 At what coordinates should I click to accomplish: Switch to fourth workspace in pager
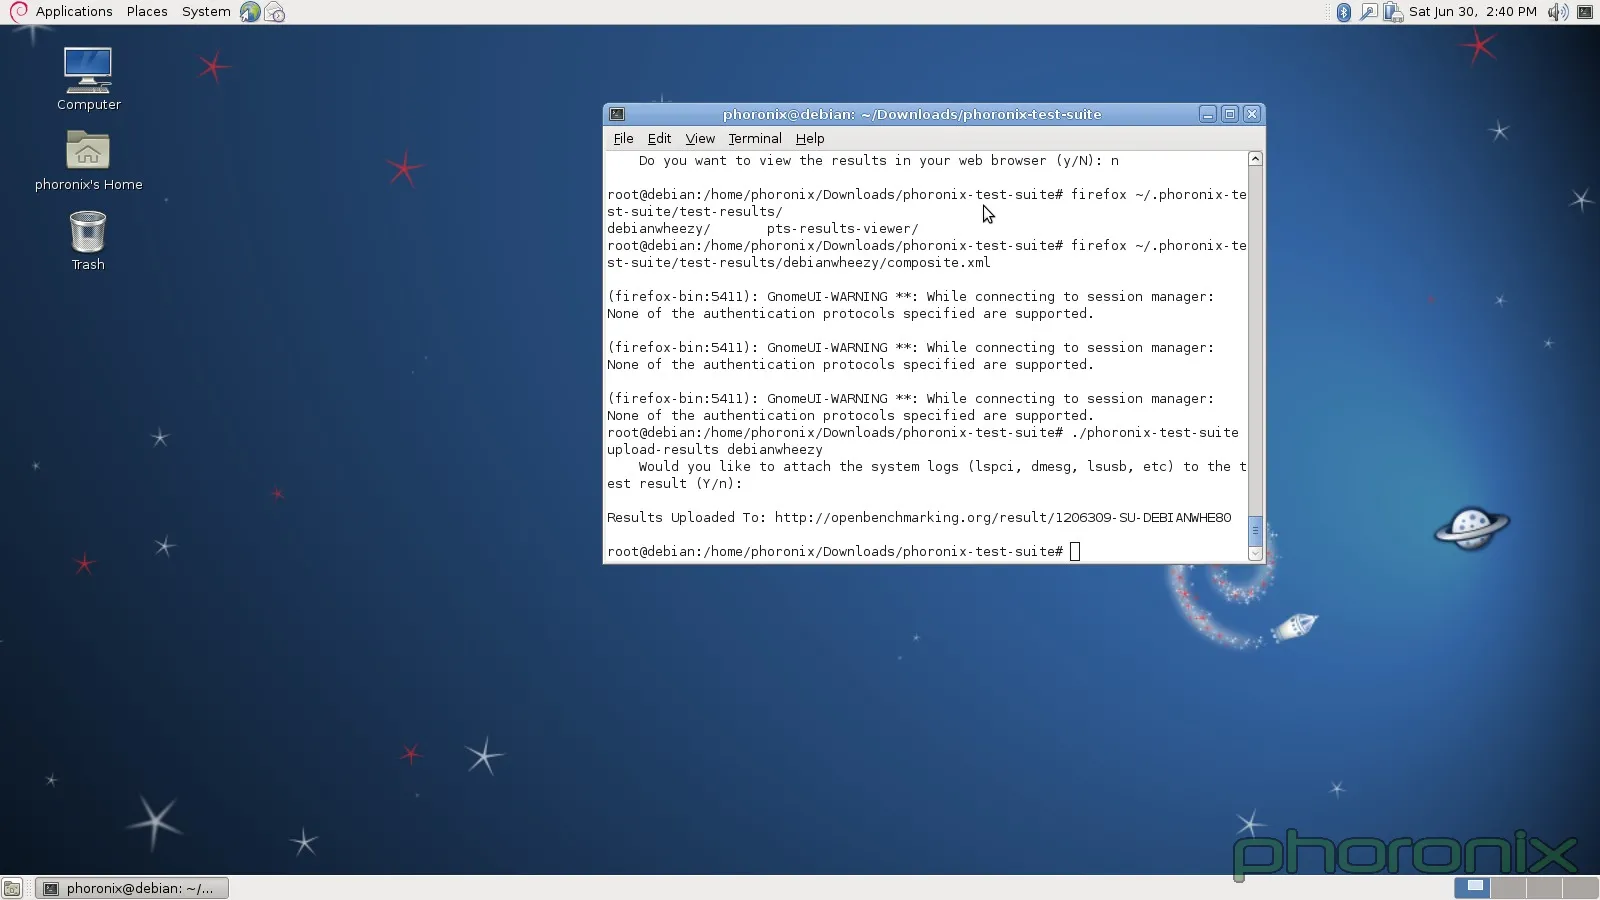click(x=1580, y=887)
